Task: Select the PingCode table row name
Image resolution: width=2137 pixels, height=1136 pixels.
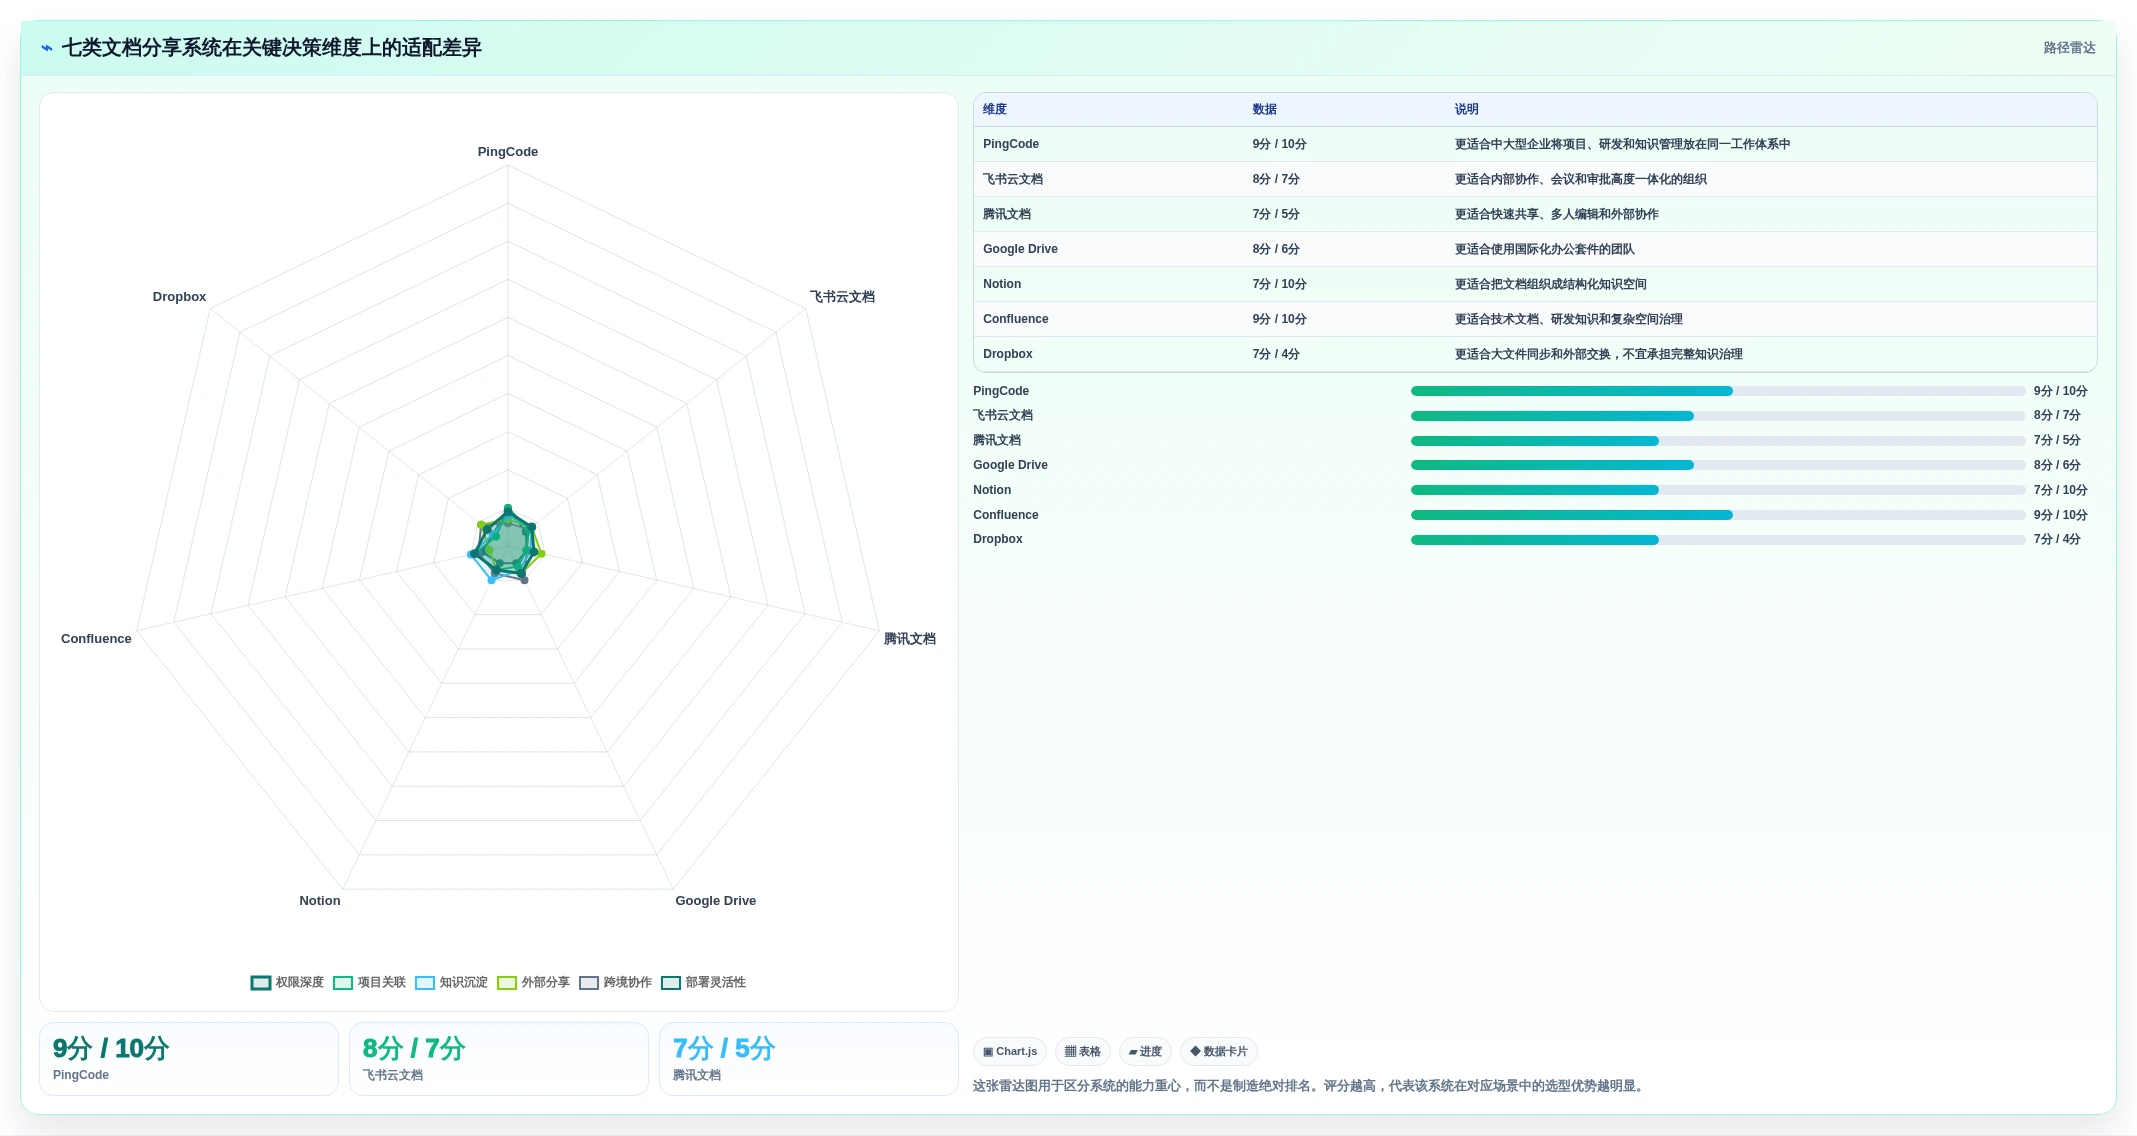Action: coord(1011,144)
